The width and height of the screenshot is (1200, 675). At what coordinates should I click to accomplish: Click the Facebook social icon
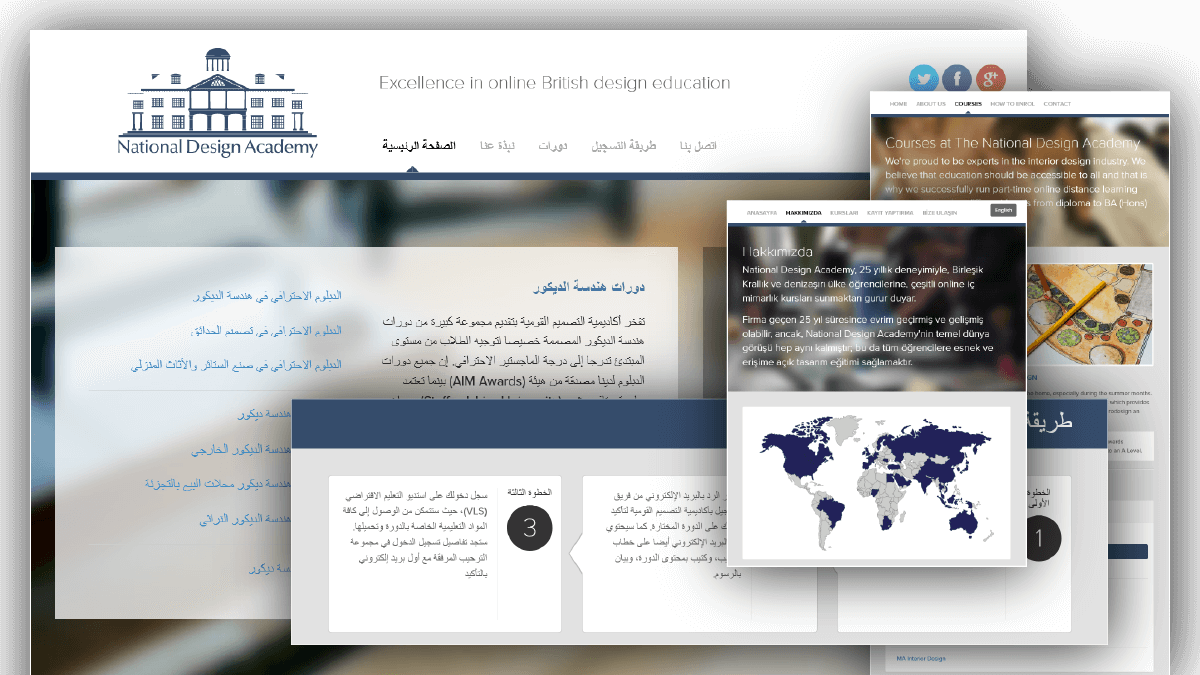click(x=956, y=78)
